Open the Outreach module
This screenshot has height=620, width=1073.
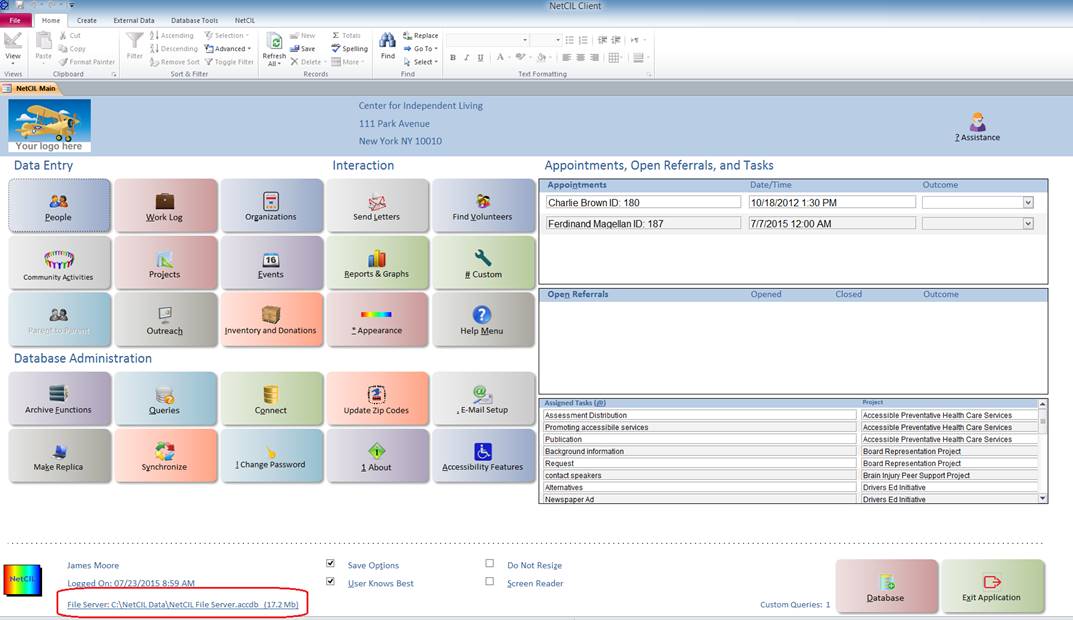[x=165, y=320]
